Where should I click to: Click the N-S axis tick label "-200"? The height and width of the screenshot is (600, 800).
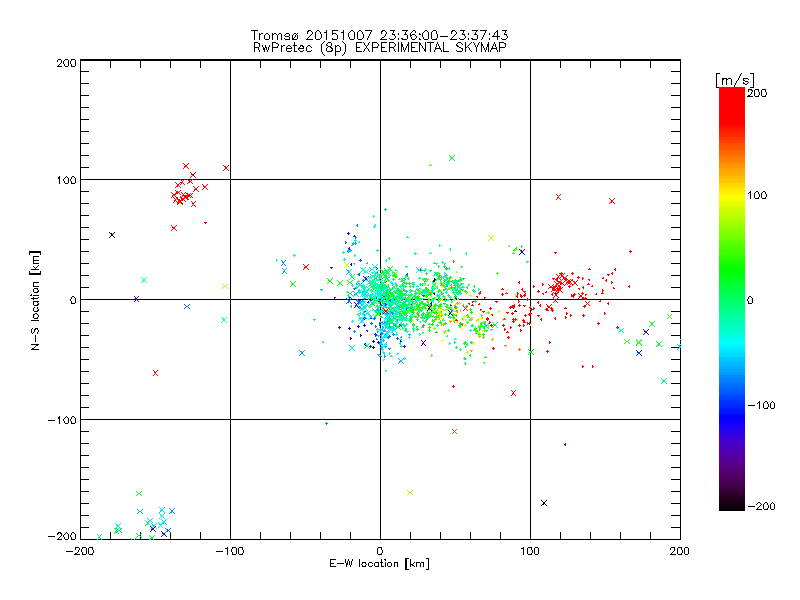point(62,537)
